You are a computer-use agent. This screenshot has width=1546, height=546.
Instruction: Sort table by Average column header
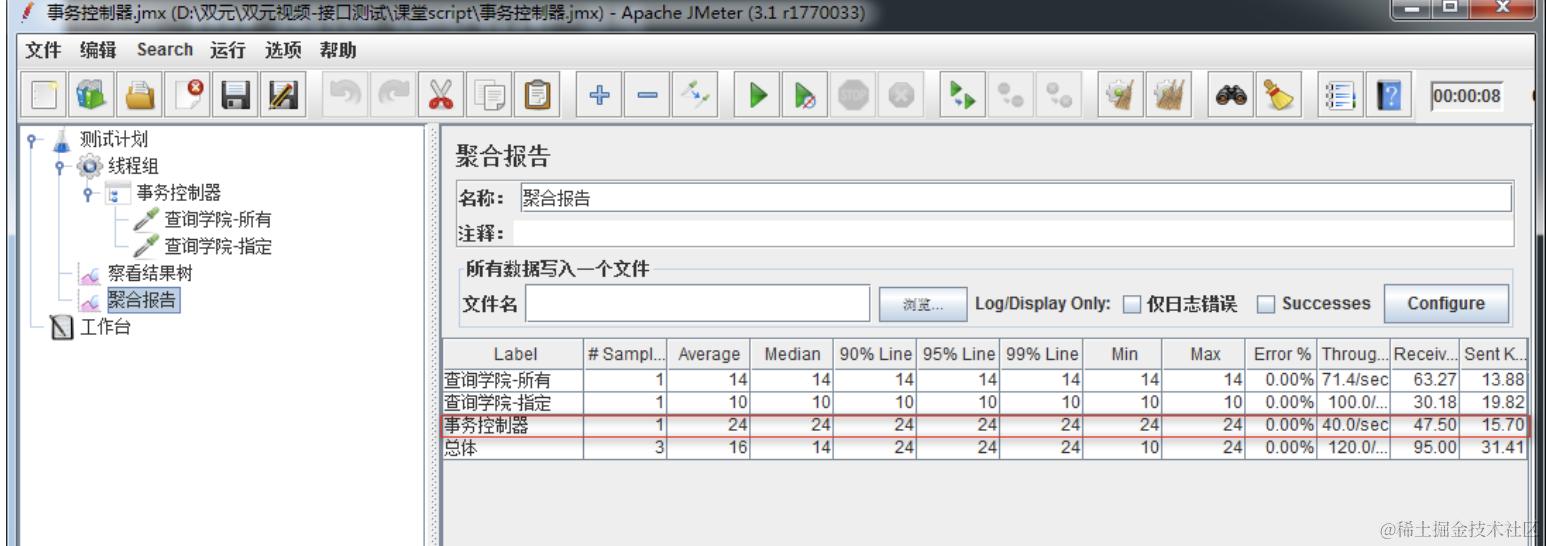[x=709, y=354]
